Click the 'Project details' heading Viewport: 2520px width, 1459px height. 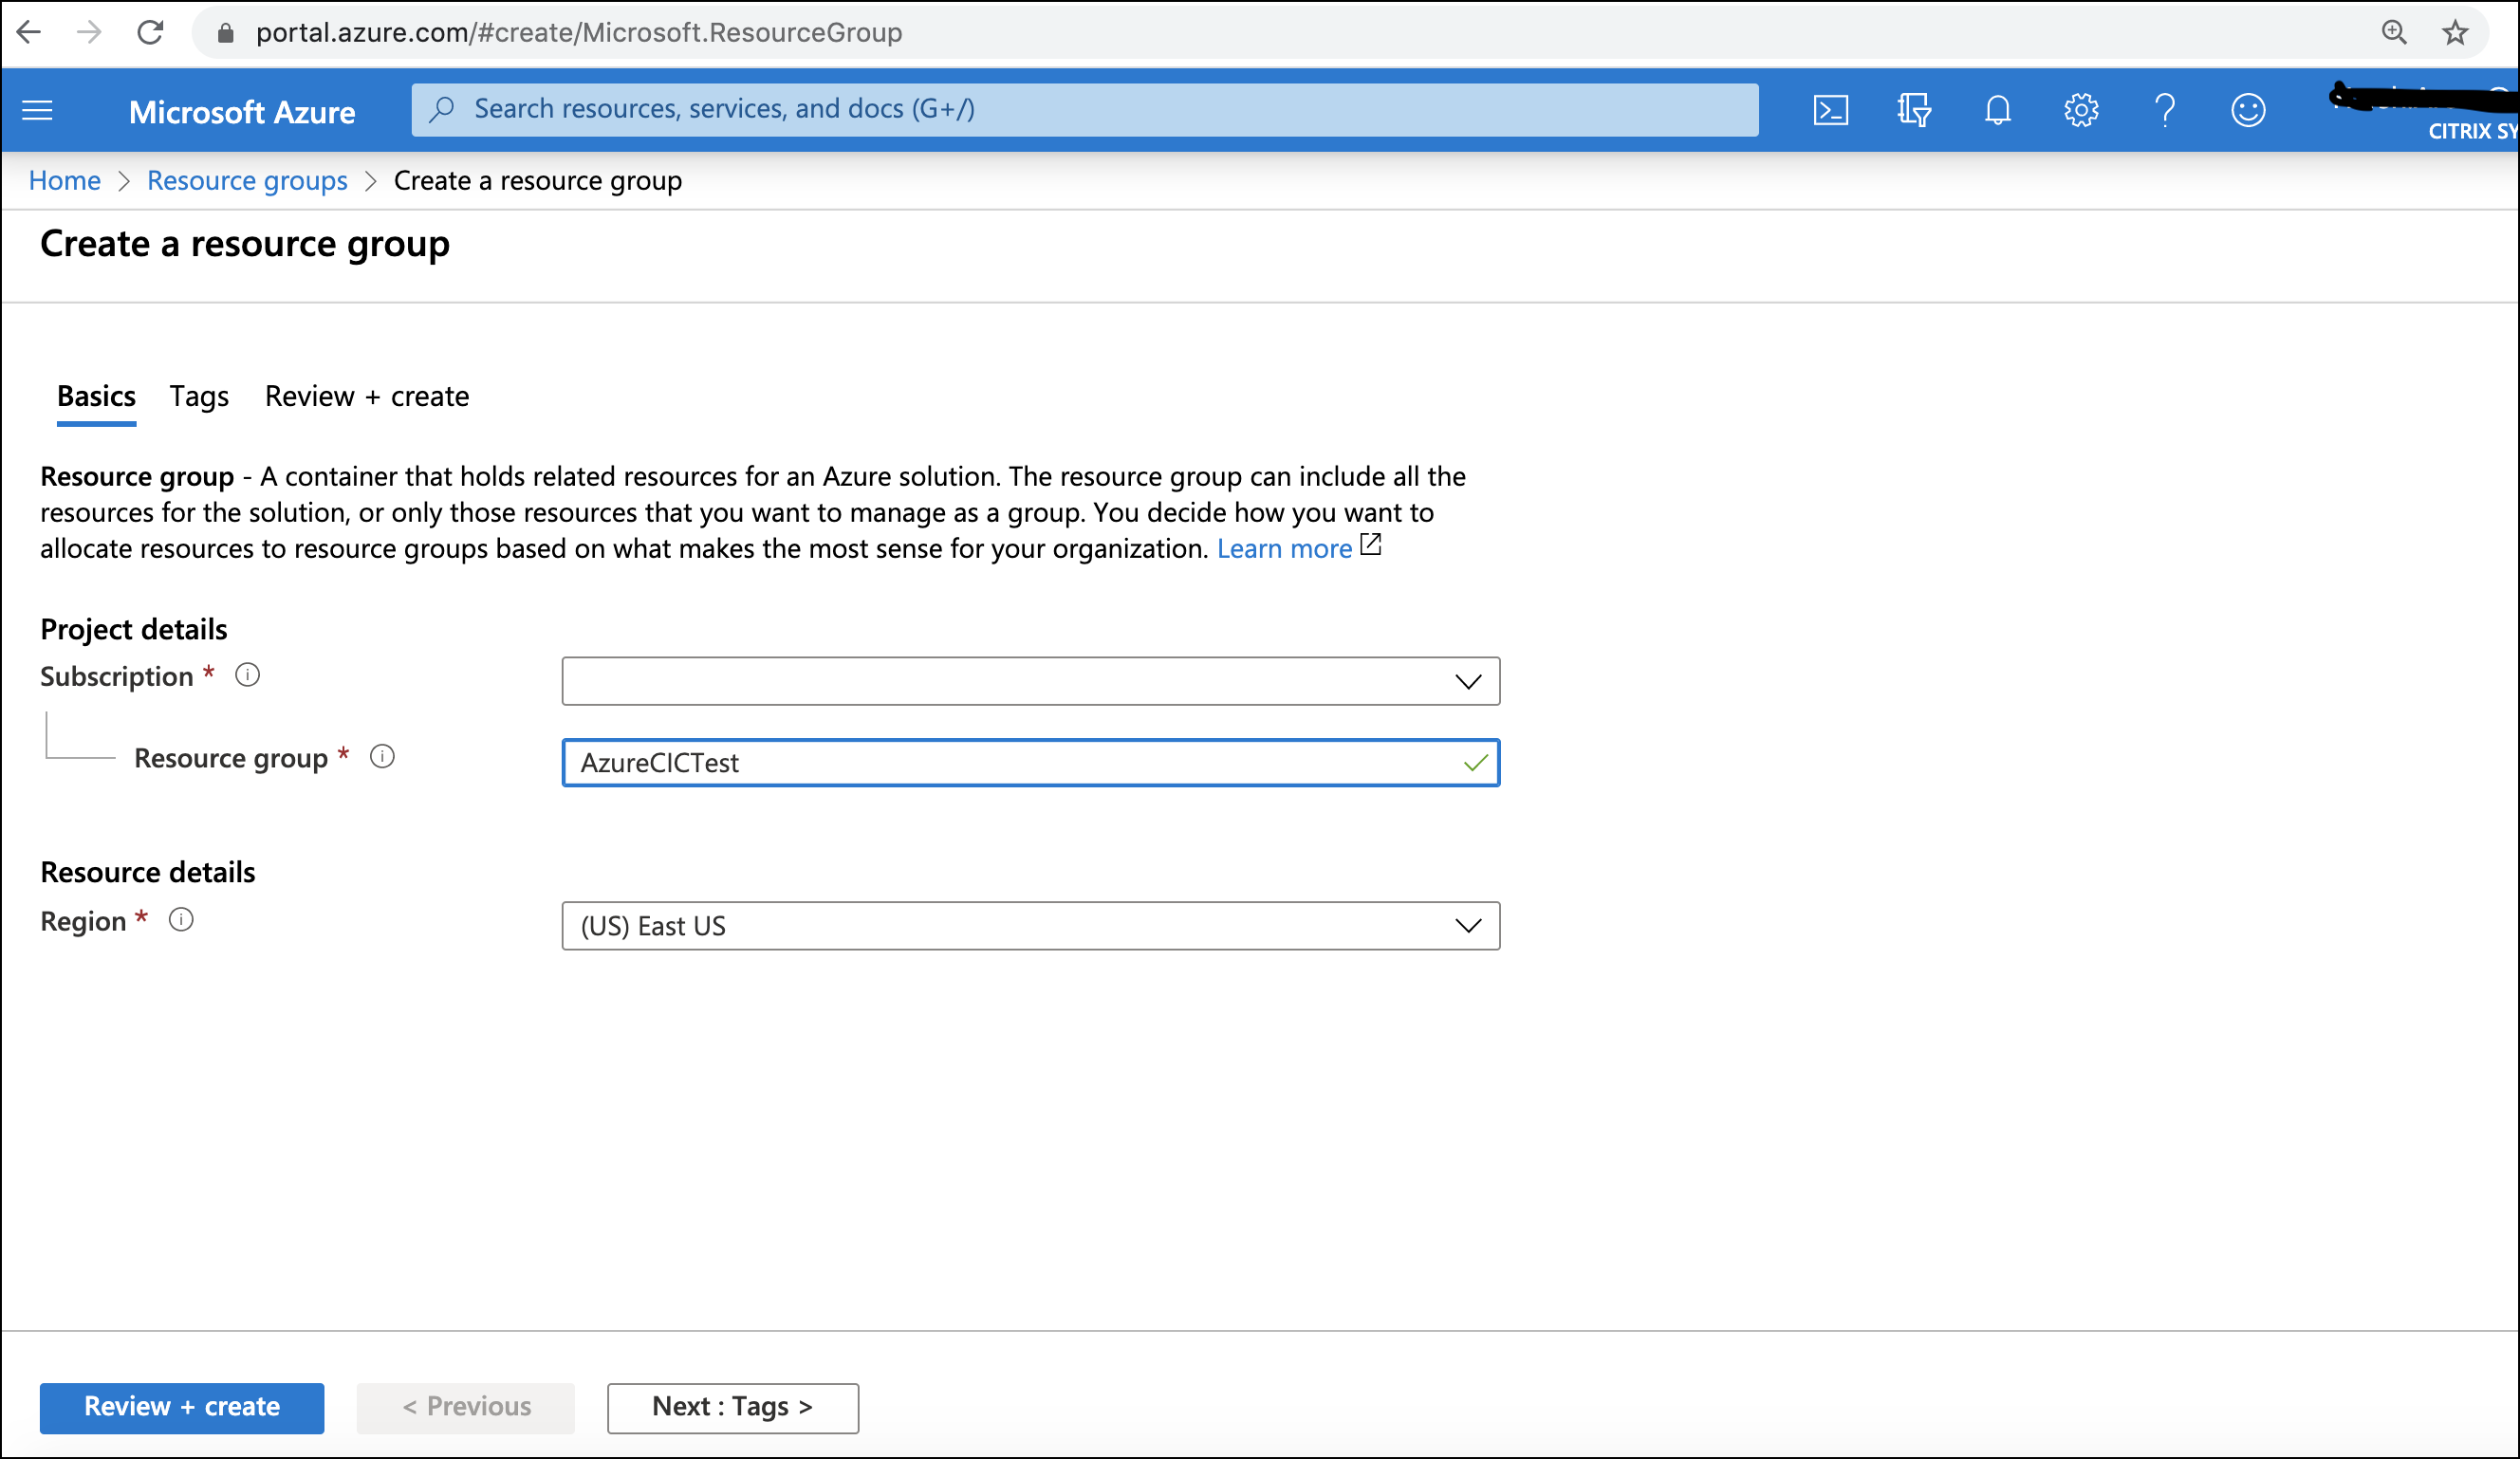(134, 629)
